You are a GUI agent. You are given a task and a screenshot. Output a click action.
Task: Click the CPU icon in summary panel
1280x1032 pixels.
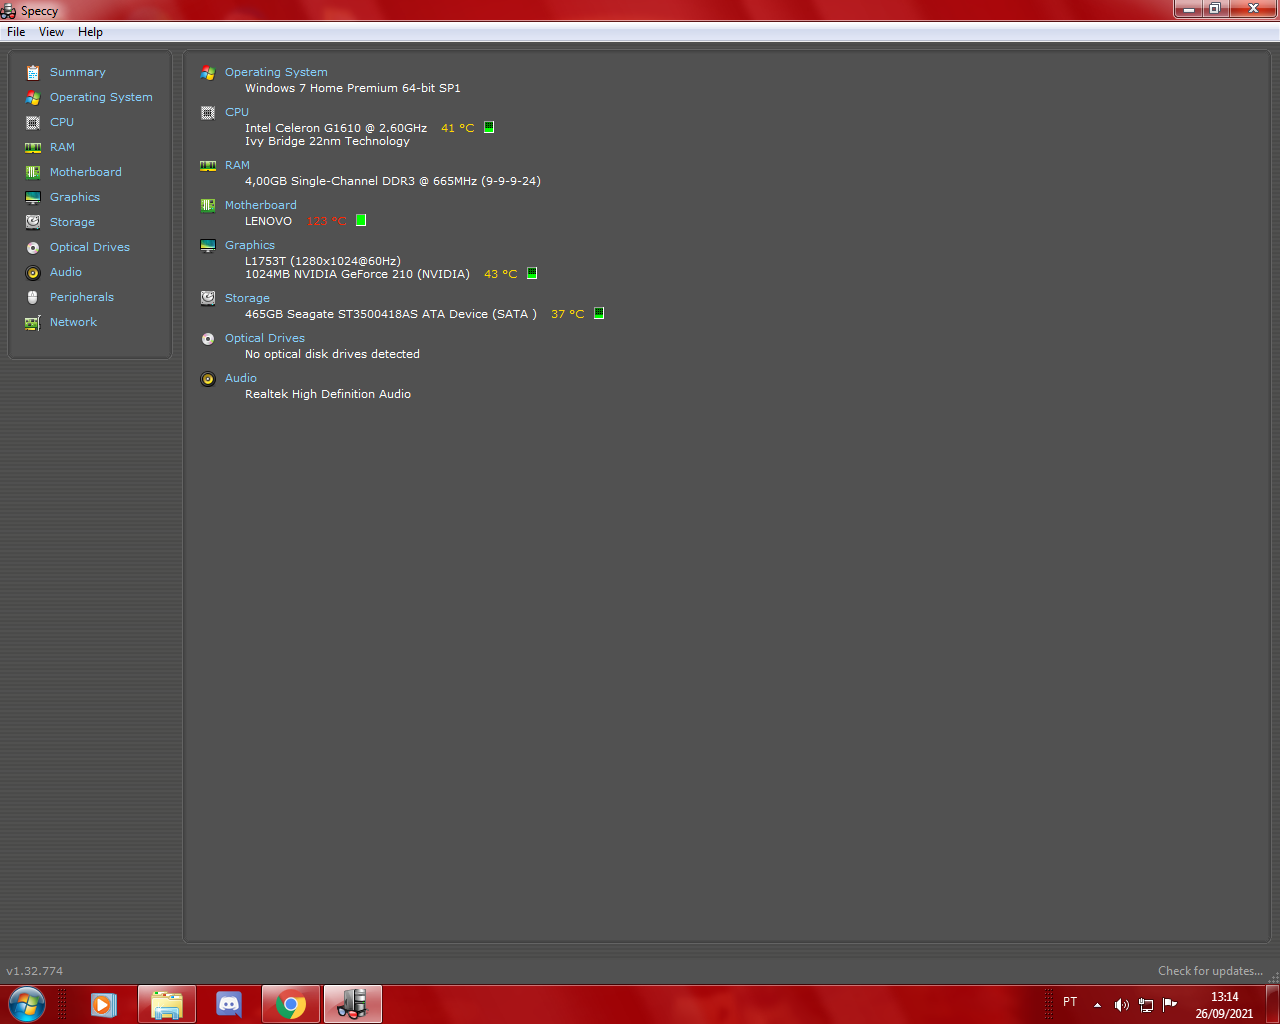tap(208, 112)
